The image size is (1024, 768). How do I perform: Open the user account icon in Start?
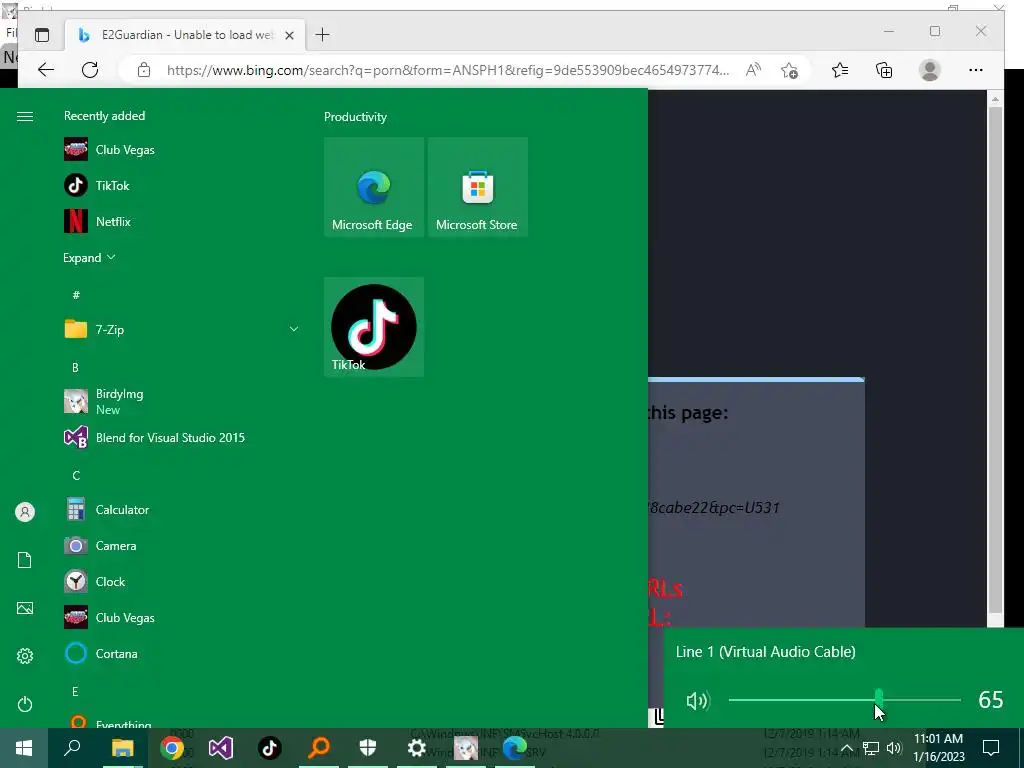[x=25, y=512]
